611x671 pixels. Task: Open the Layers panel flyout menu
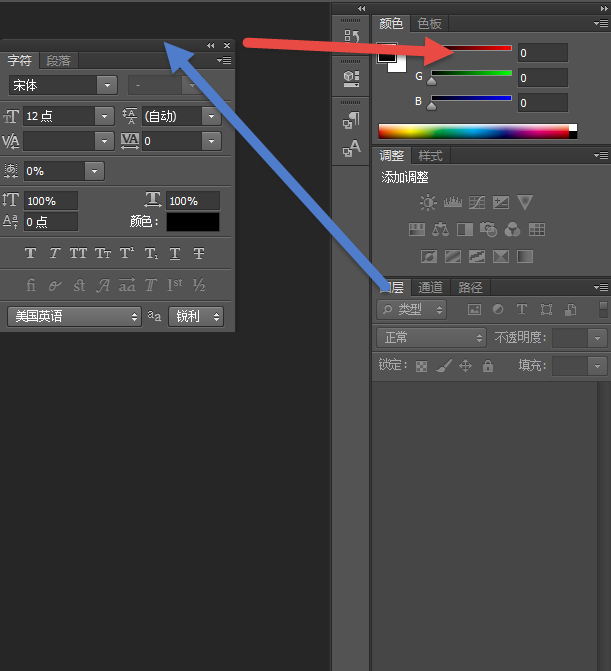tap(602, 287)
